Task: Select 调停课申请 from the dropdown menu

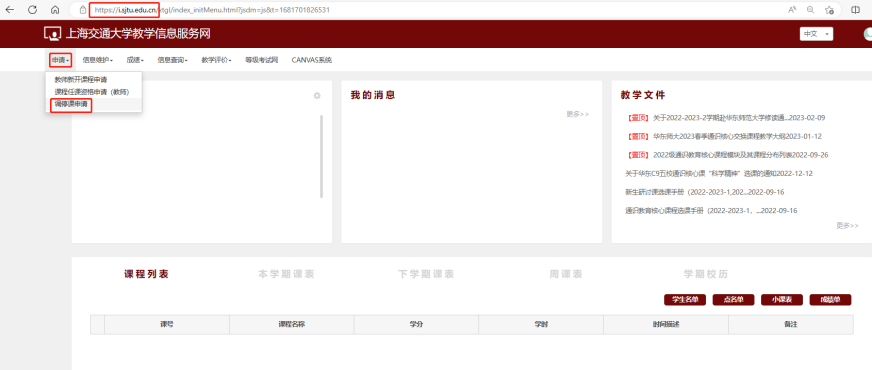Action: coord(71,105)
